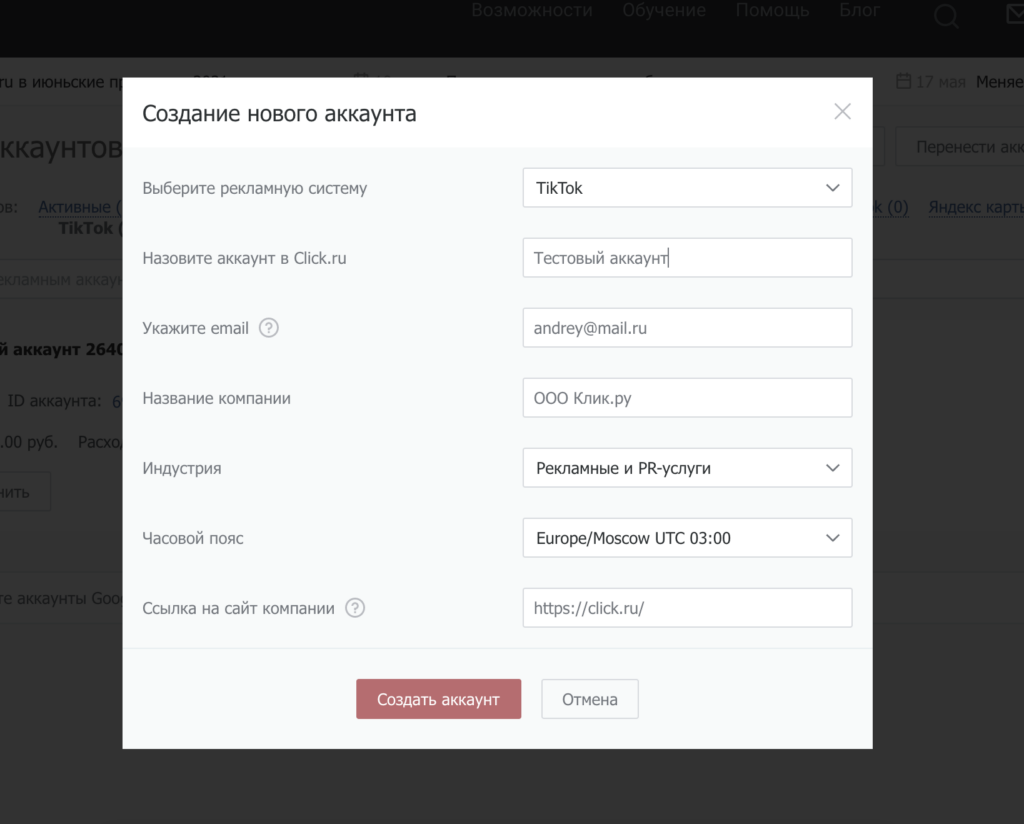Click the dialog title Создание нового аккаунта
The image size is (1024, 824).
coord(280,114)
